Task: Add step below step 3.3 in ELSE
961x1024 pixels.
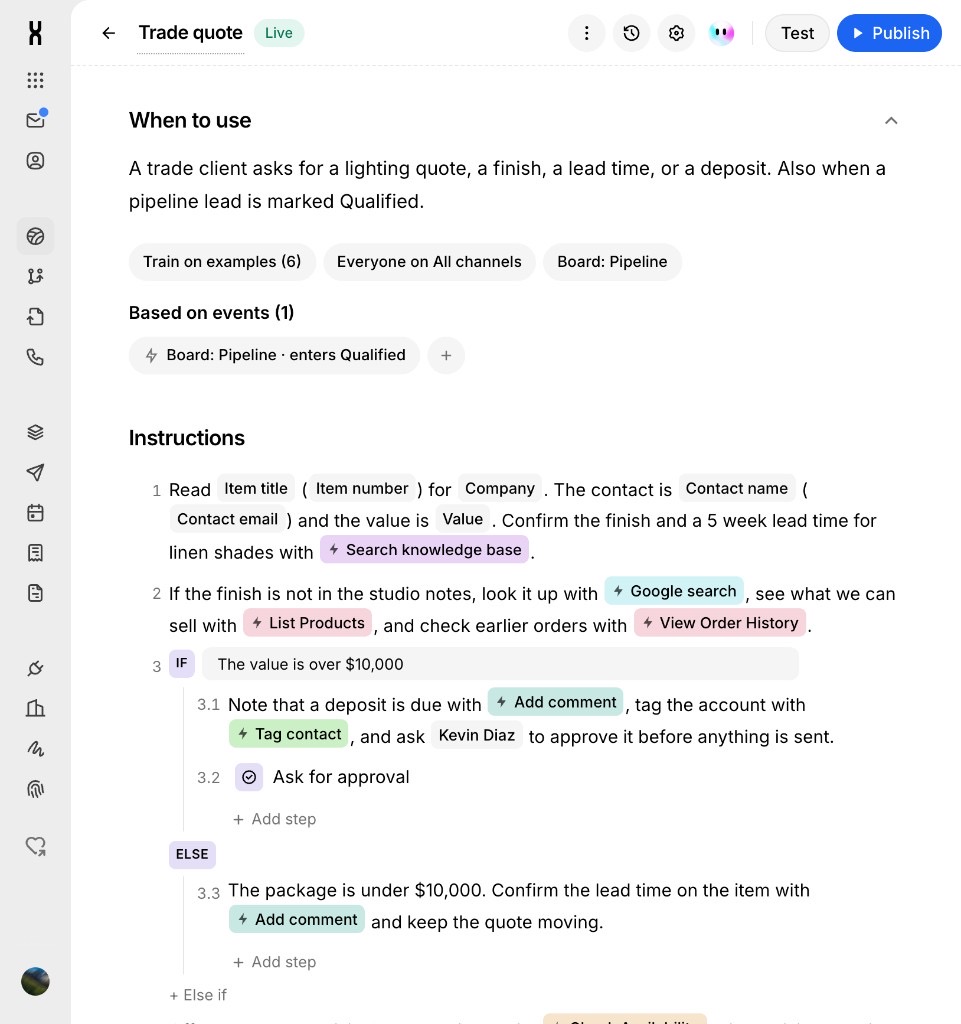Action: (x=275, y=962)
